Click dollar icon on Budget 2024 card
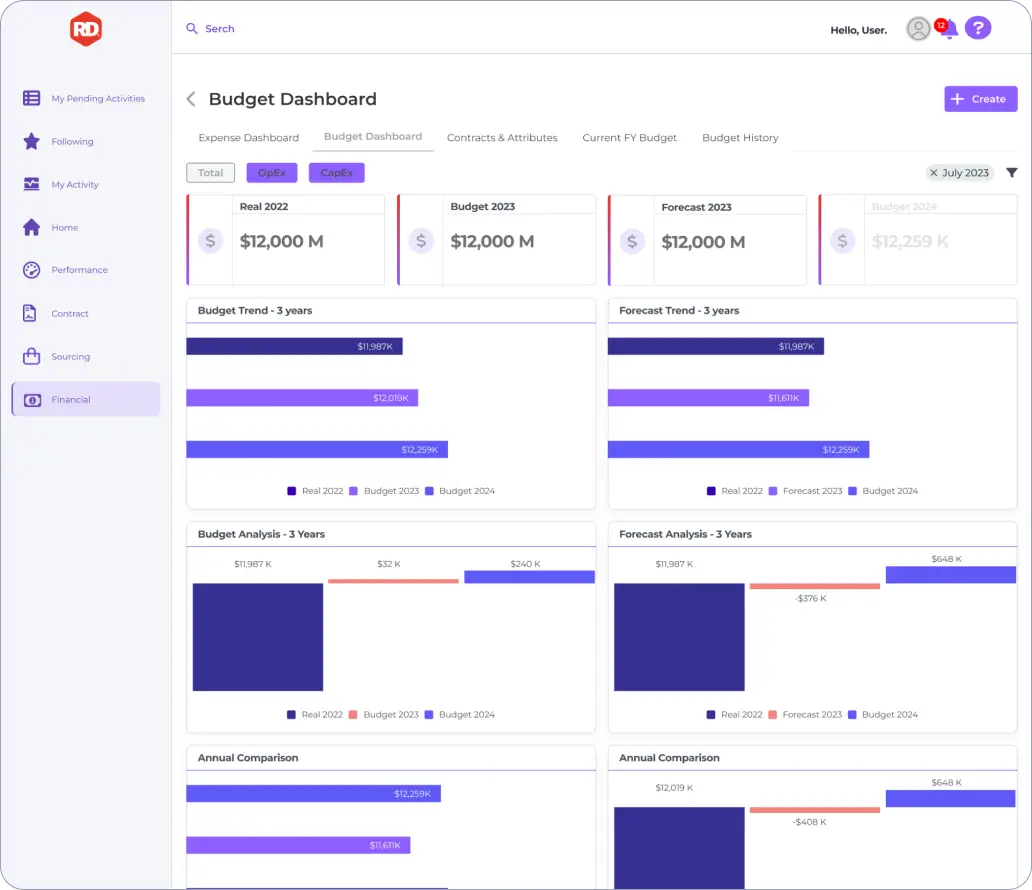1032x890 pixels. tap(842, 241)
